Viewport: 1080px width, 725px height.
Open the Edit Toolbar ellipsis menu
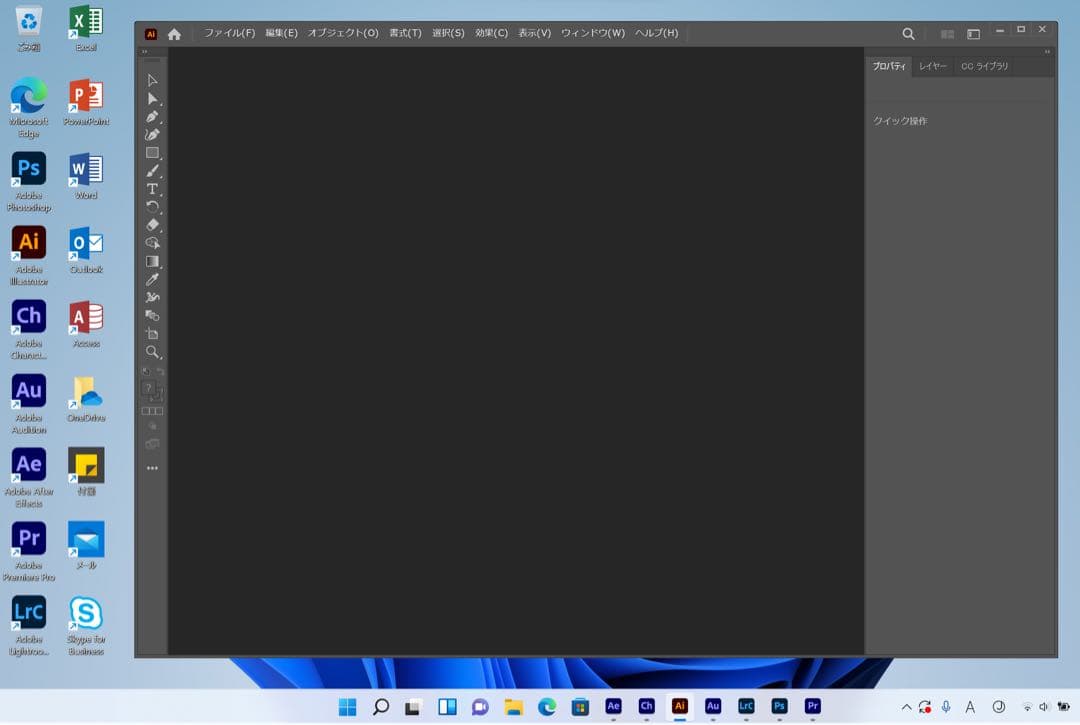(x=153, y=467)
